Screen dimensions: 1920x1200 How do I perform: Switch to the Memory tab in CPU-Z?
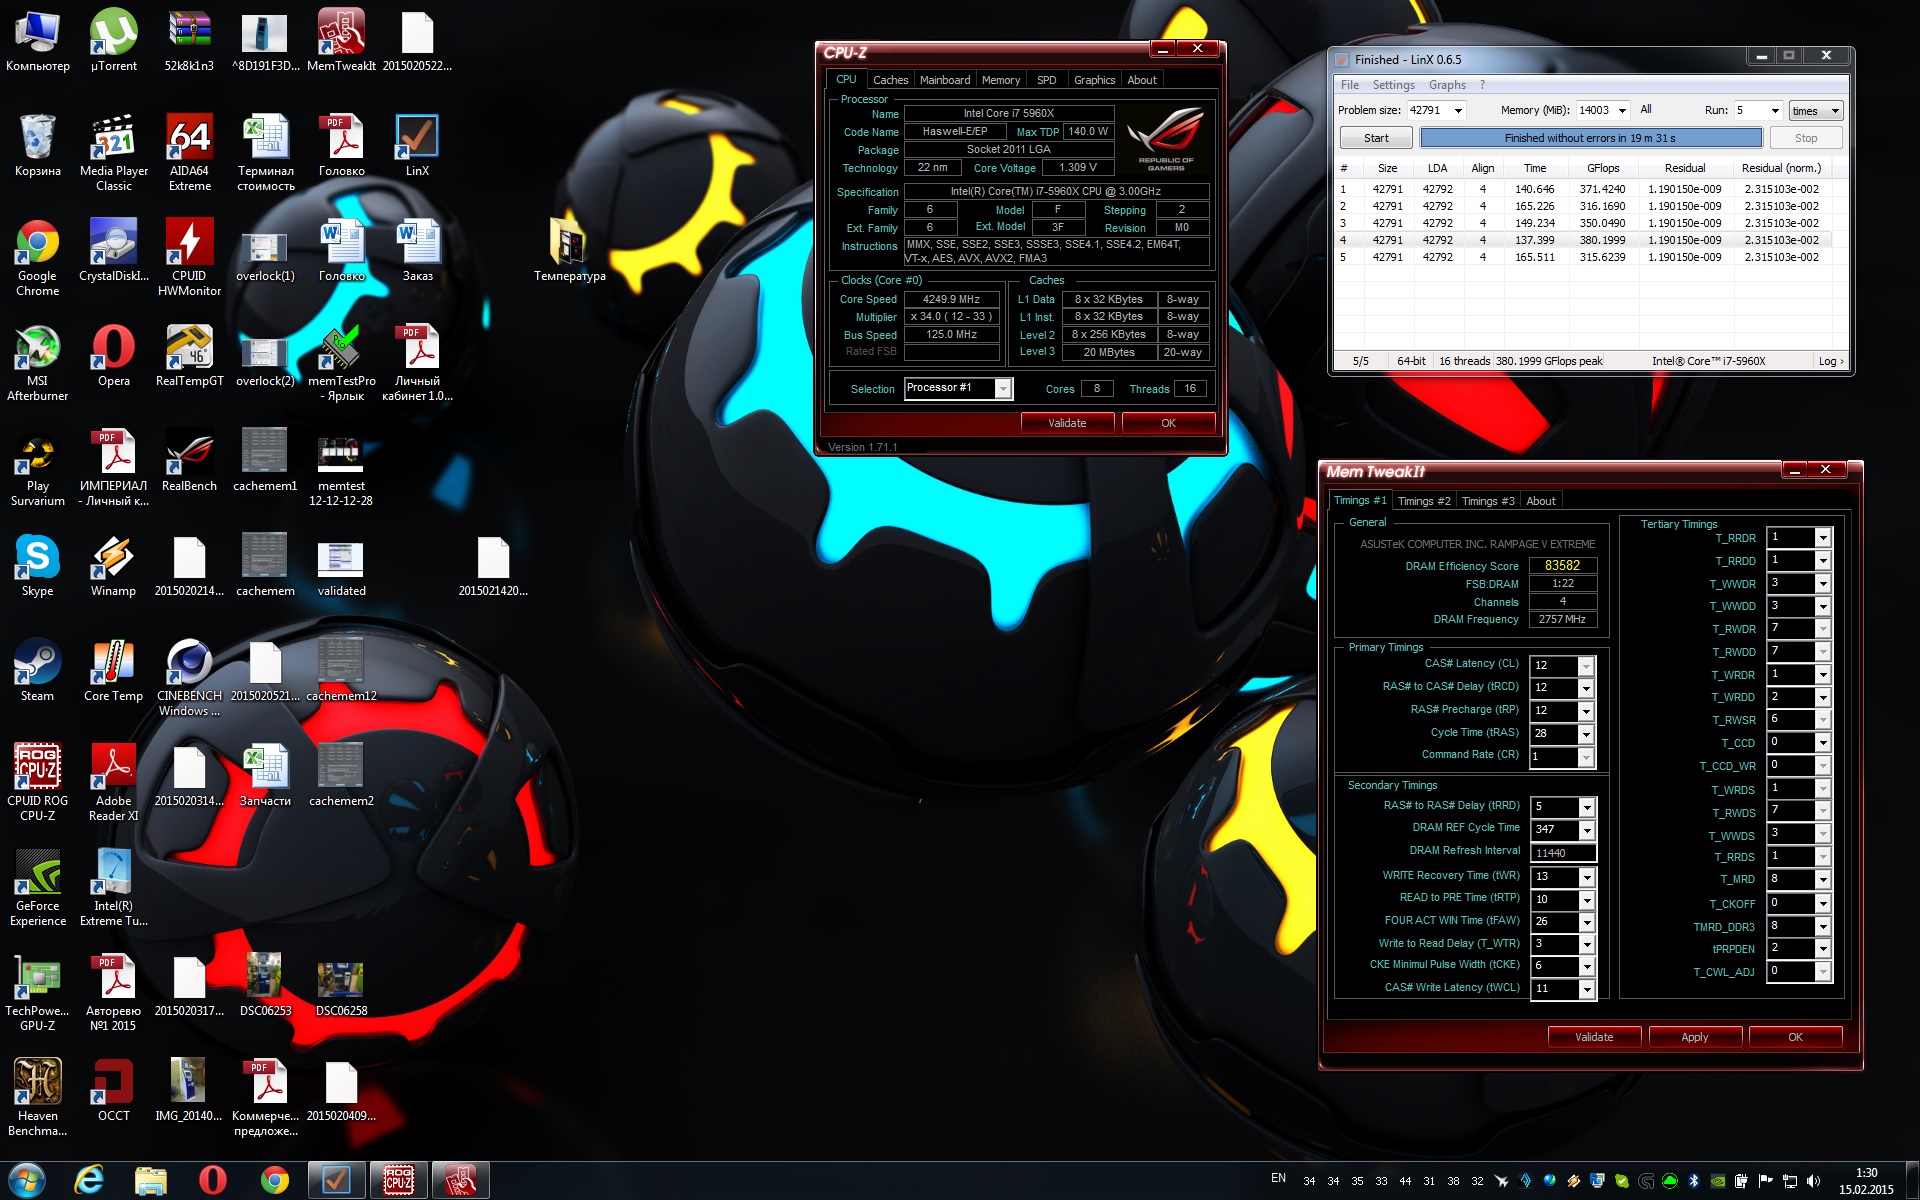tap(1000, 80)
